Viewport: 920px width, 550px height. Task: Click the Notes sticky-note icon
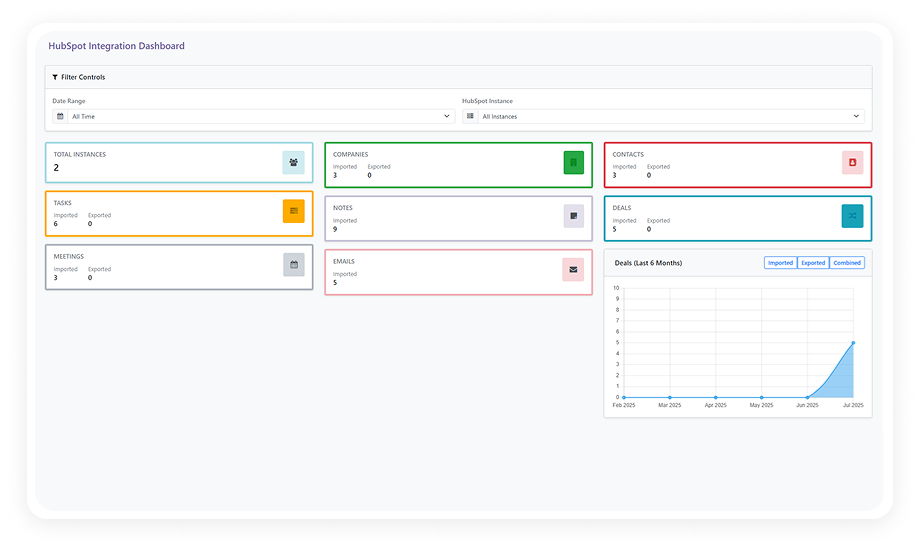[573, 216]
